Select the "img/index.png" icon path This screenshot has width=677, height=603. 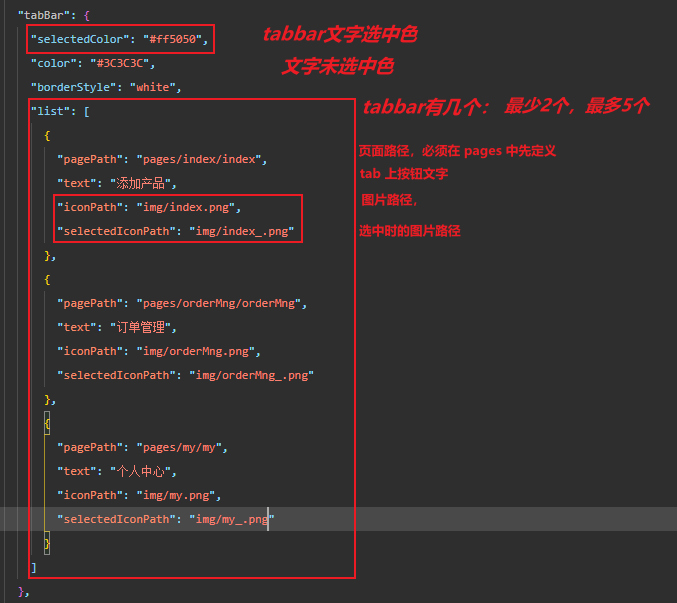coord(186,207)
